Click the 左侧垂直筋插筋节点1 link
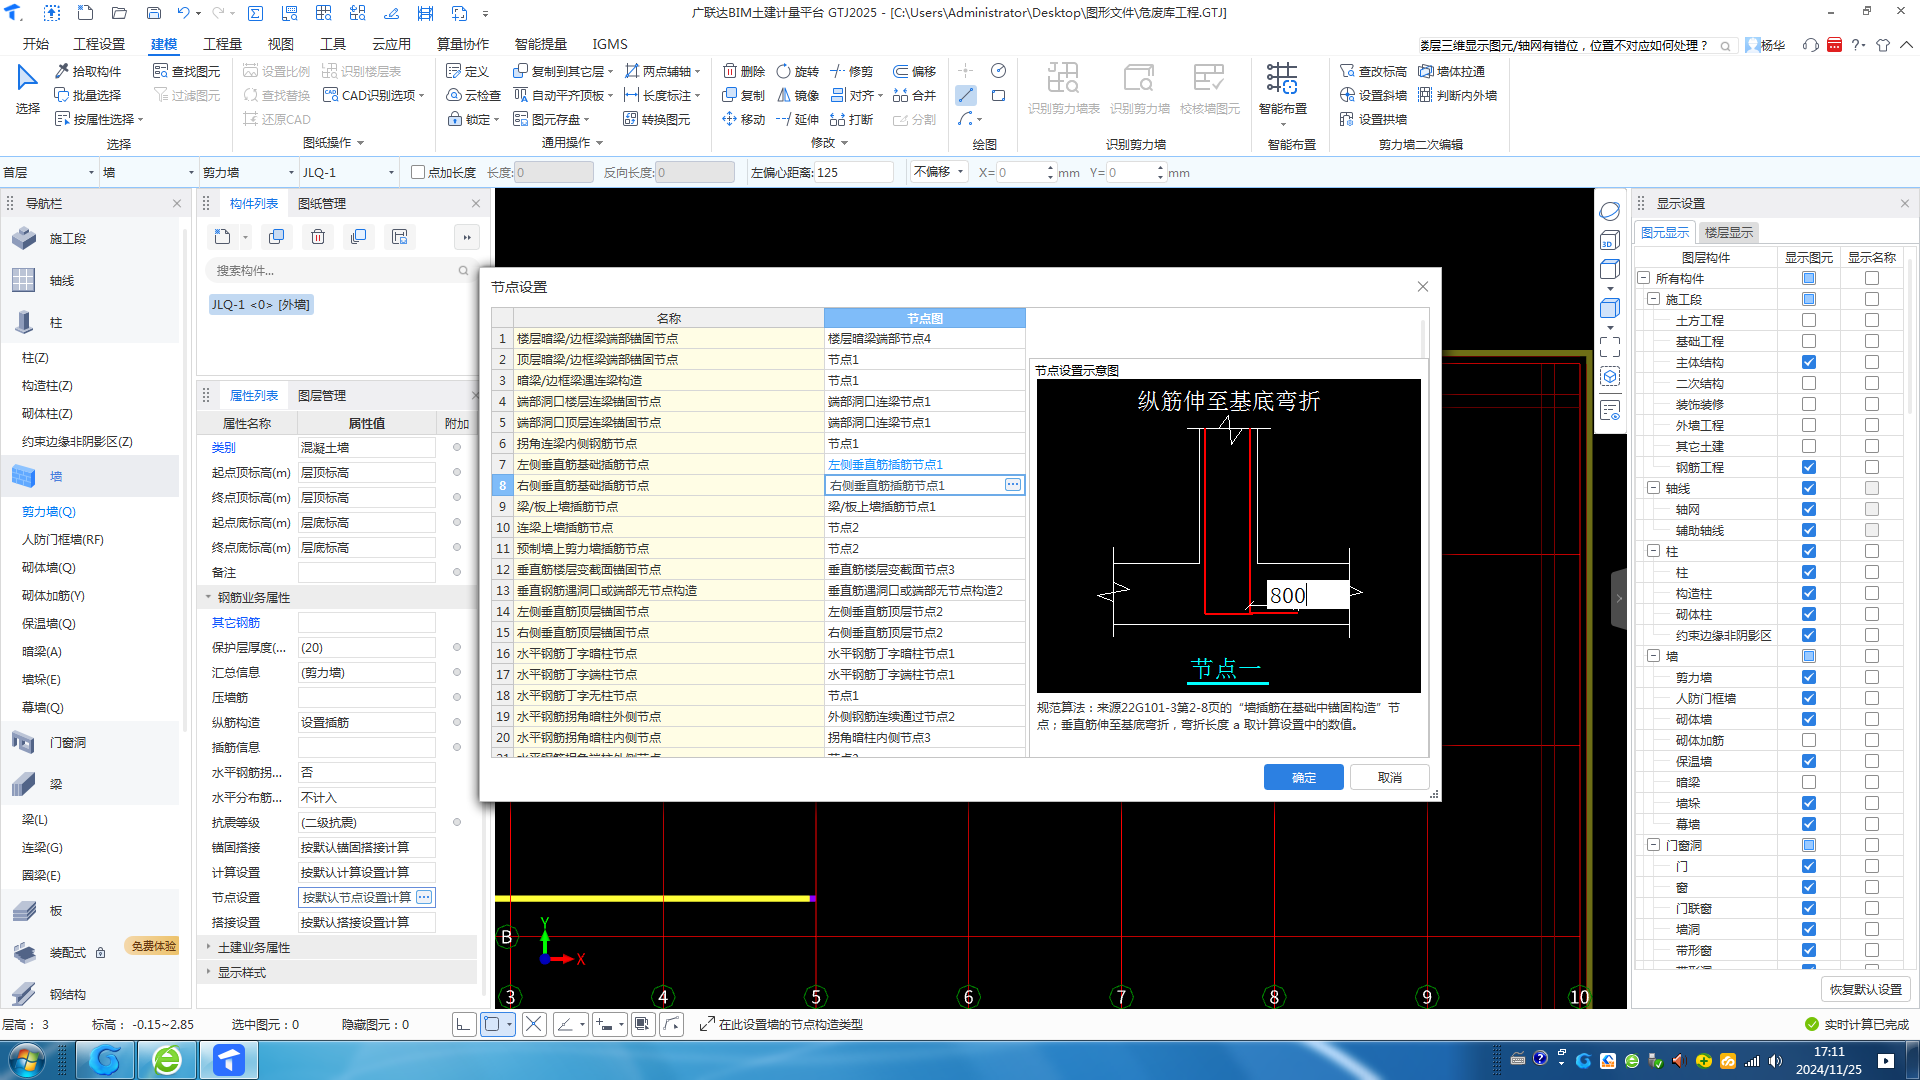Viewport: 1920px width, 1080px height. click(x=885, y=464)
